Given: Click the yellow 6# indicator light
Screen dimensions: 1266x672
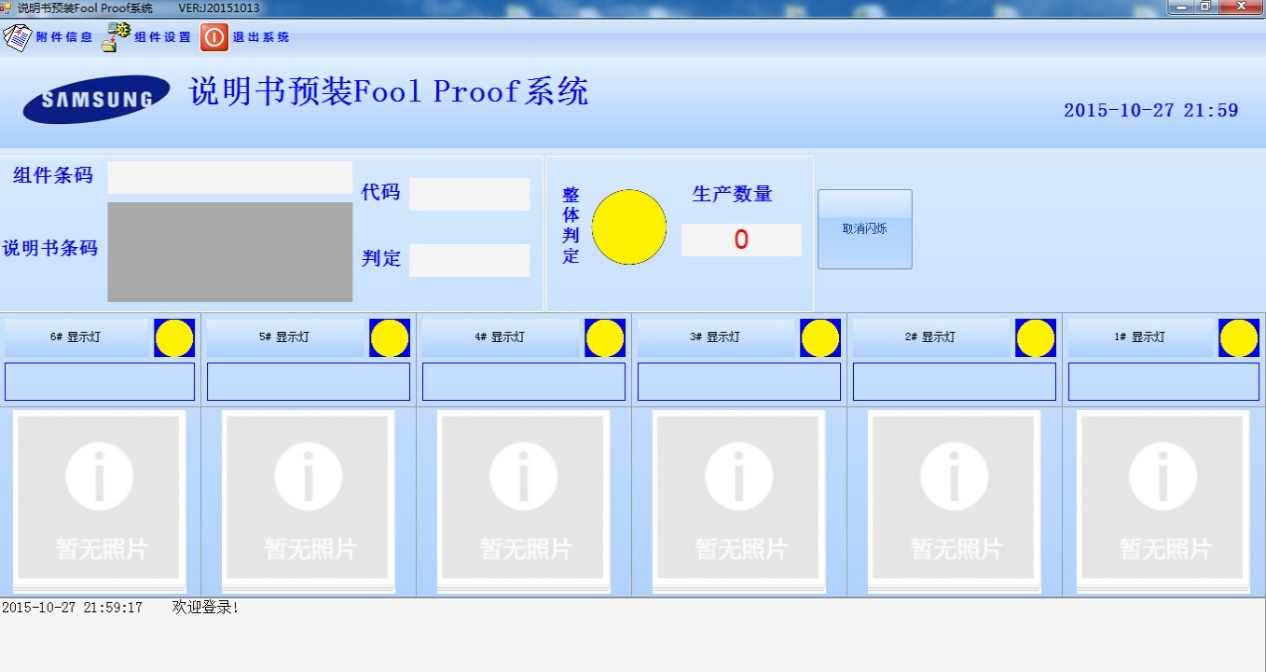Looking at the screenshot, I should click(174, 338).
